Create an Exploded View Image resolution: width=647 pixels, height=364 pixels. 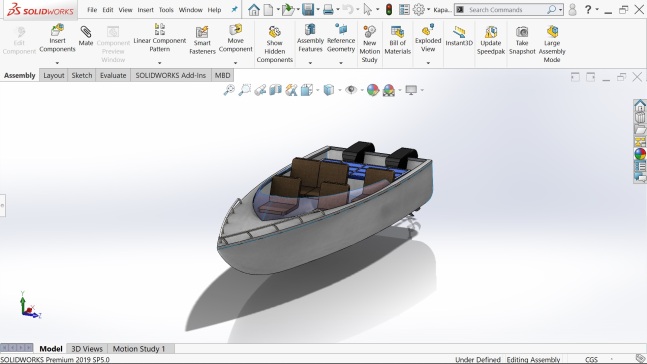[428, 30]
